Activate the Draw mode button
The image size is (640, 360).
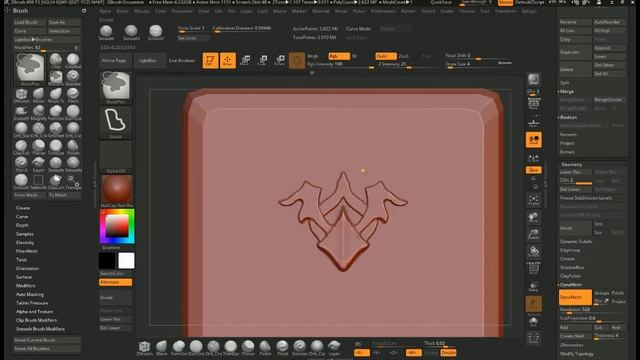click(228, 60)
